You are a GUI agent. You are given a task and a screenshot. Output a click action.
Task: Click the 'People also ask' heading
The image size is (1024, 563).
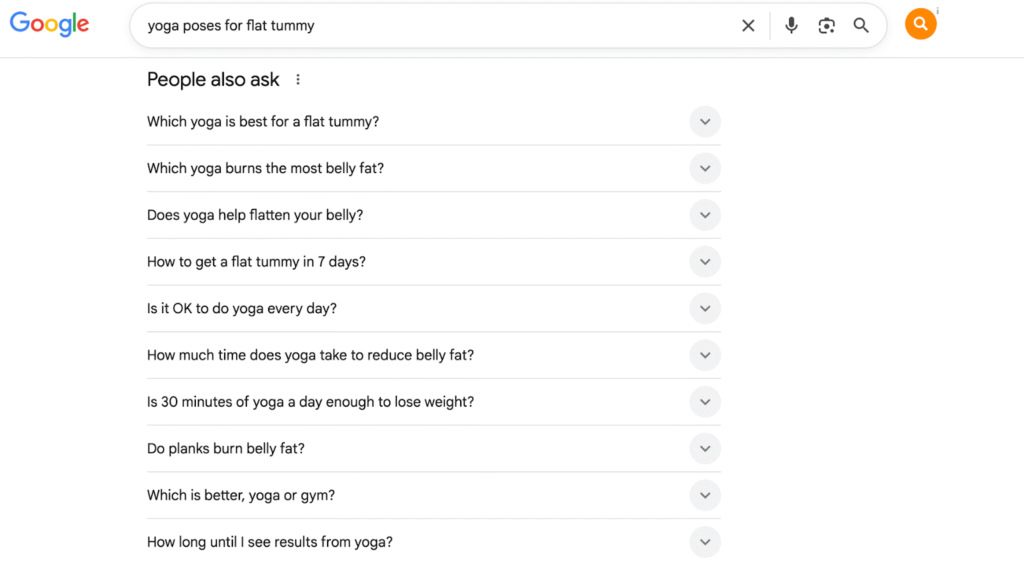[213, 80]
